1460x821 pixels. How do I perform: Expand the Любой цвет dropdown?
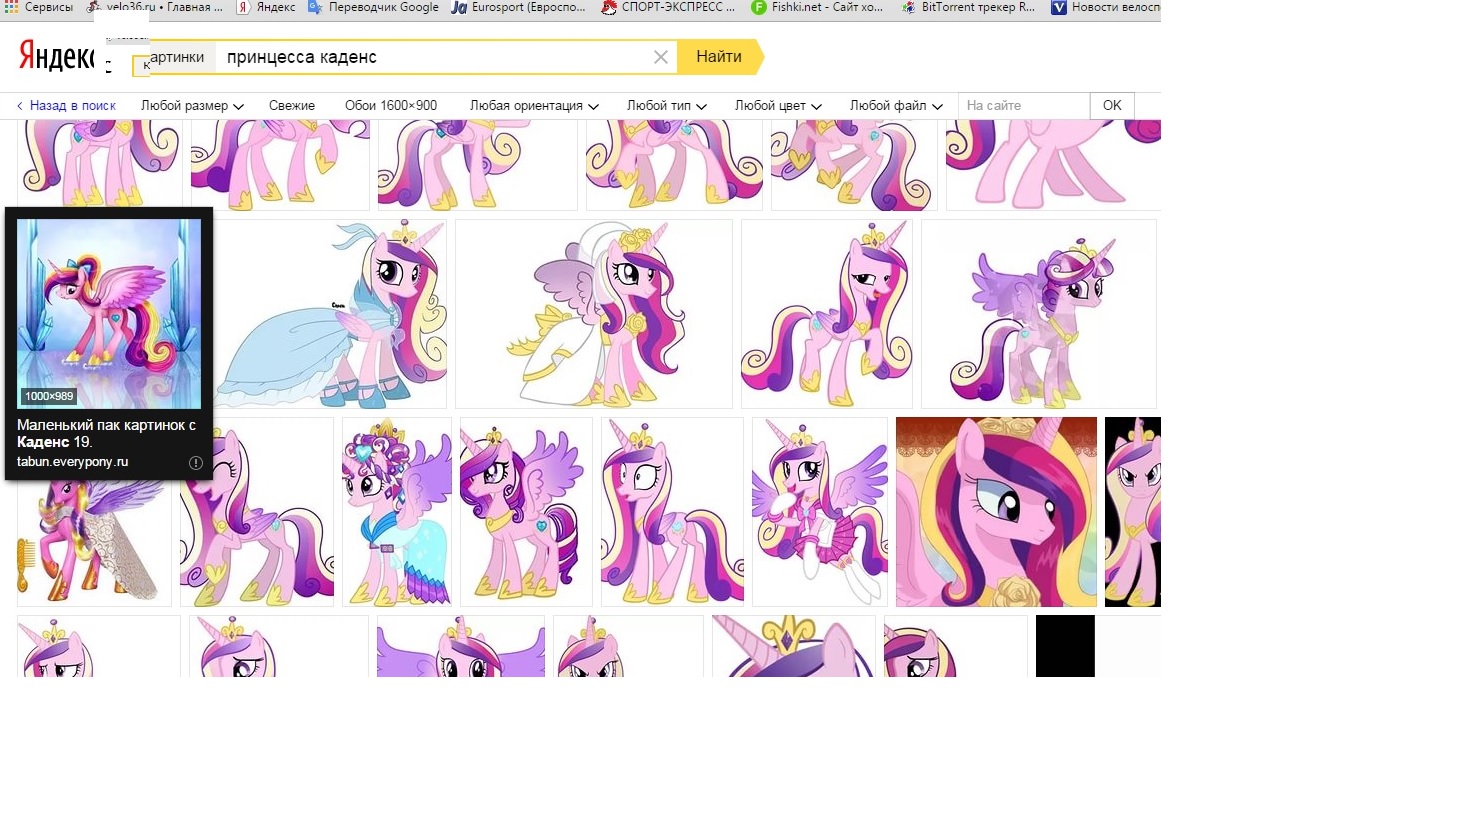pyautogui.click(x=778, y=105)
